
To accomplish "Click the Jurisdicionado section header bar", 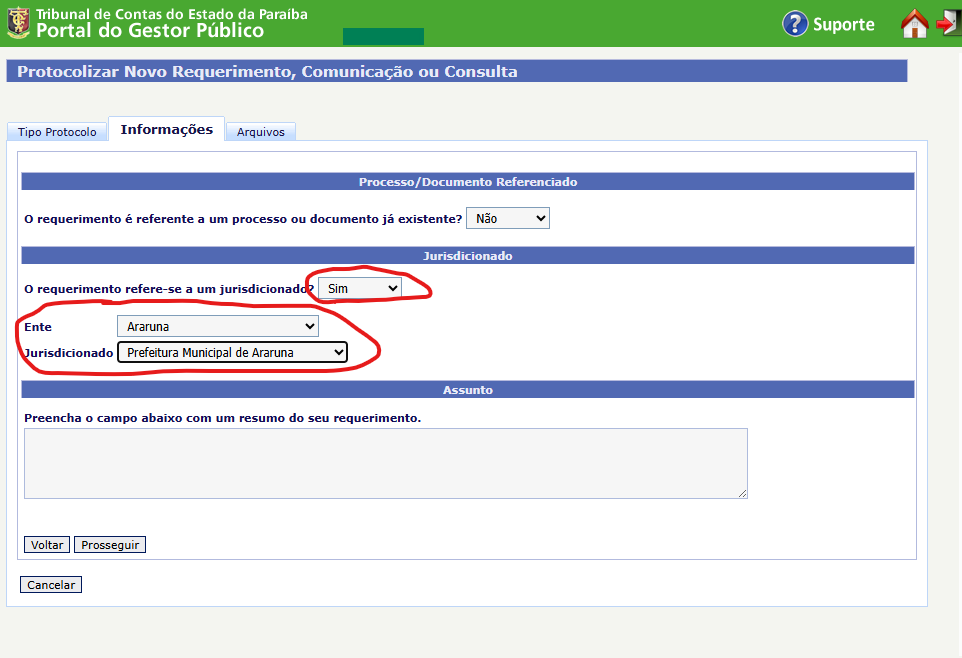I will [x=468, y=256].
